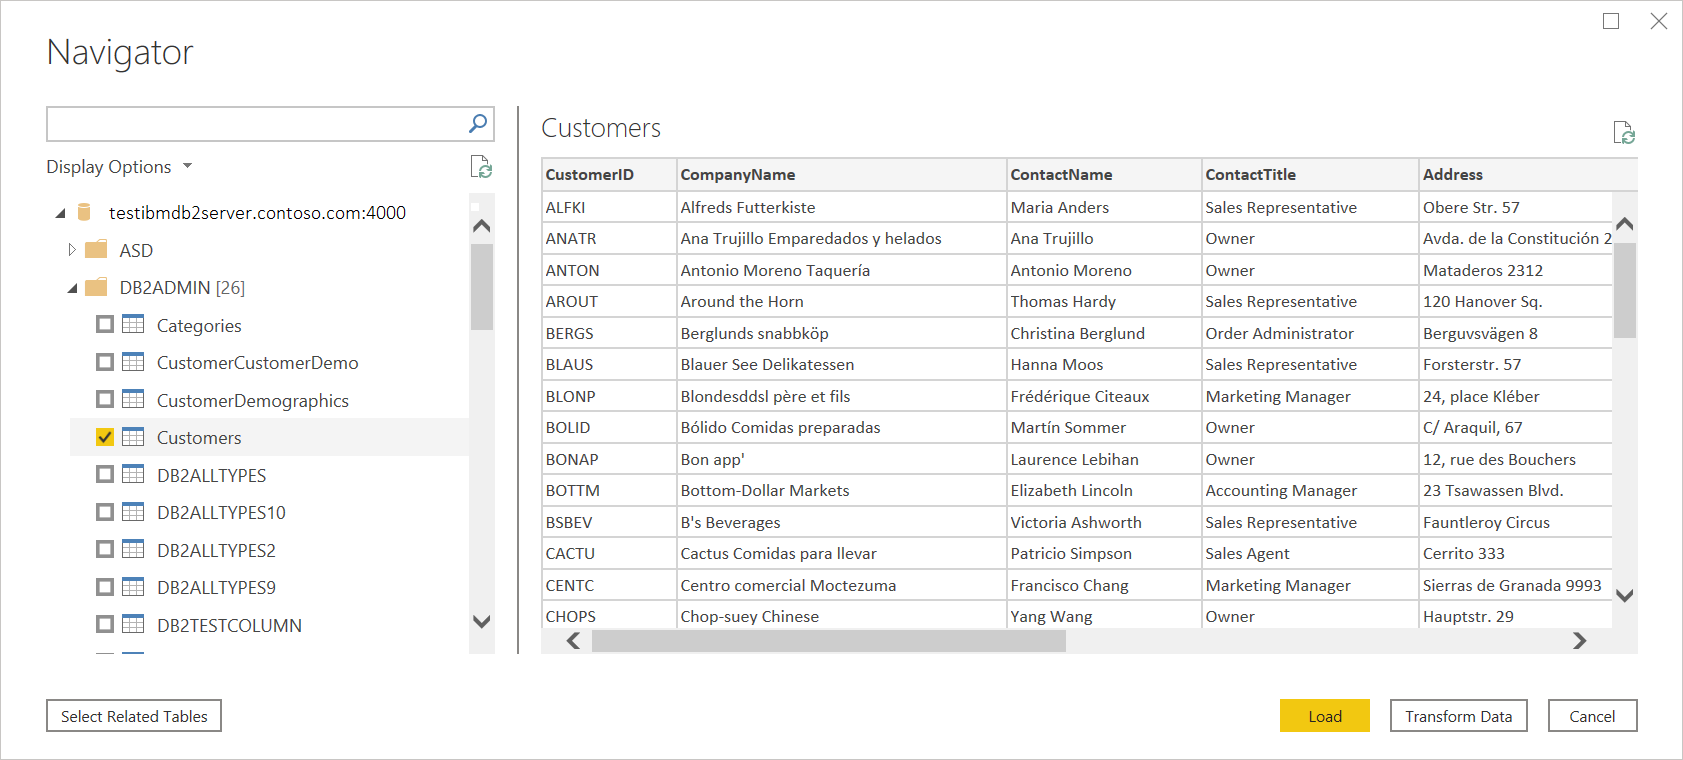
Task: Click the DB2ADMIN folder icon
Action: pyautogui.click(x=96, y=288)
